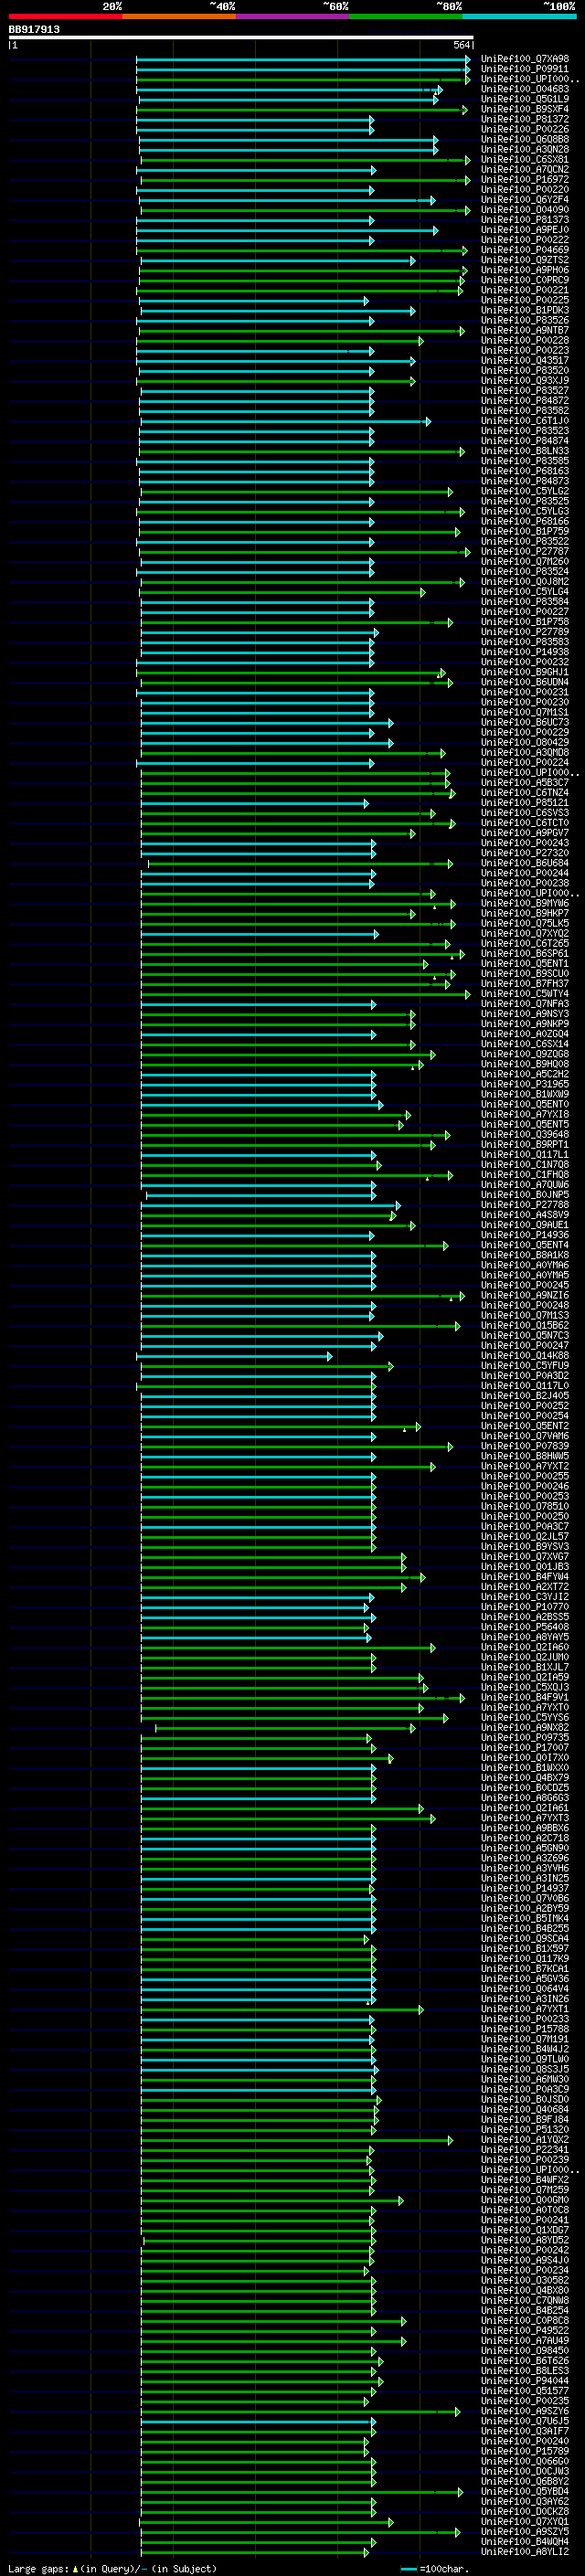The width and height of the screenshot is (585, 2576).
Task: Click the white query sequence bar
Action: (241, 37)
